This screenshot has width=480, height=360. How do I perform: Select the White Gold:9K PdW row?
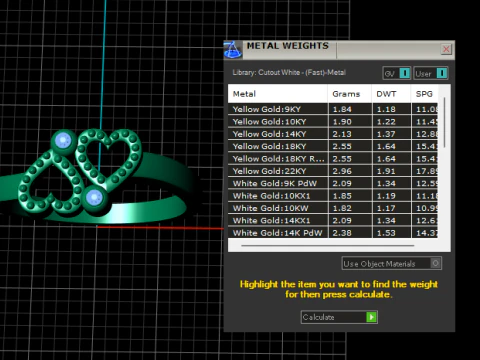(x=333, y=183)
